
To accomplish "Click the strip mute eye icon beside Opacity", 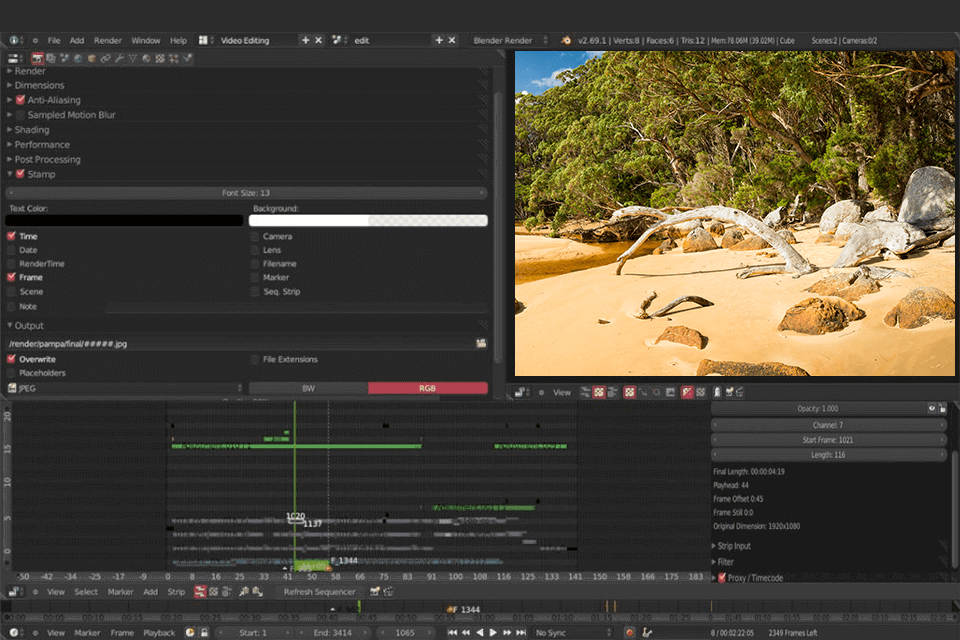I will [932, 409].
